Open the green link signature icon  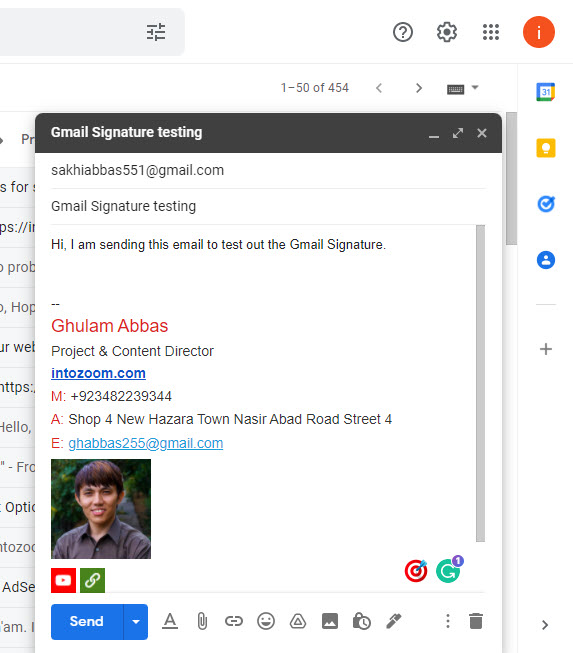pyautogui.click(x=92, y=580)
